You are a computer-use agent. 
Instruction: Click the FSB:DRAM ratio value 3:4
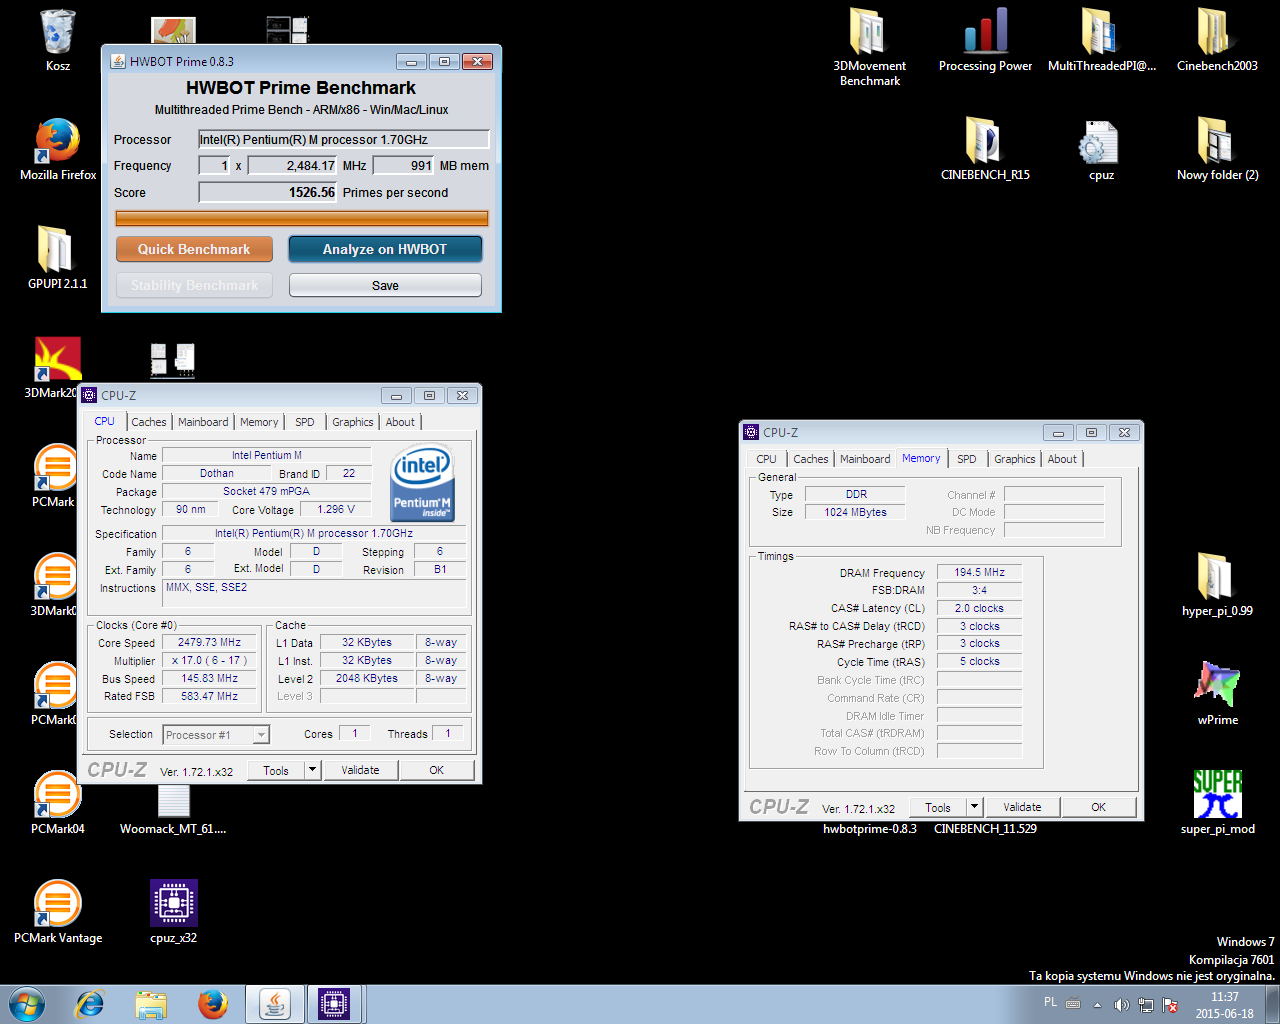[x=979, y=590]
